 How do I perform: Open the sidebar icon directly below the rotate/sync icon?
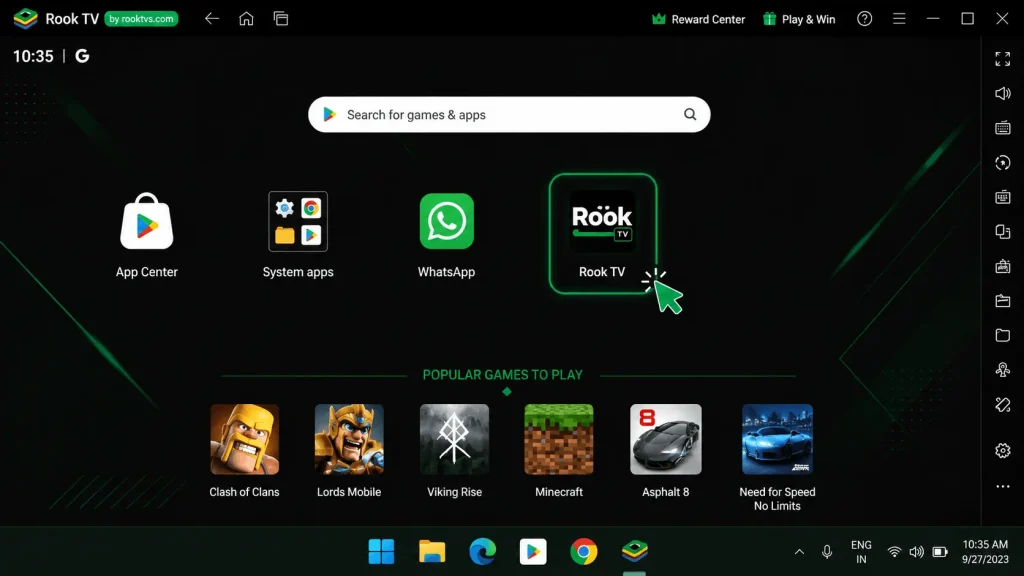coord(1002,197)
